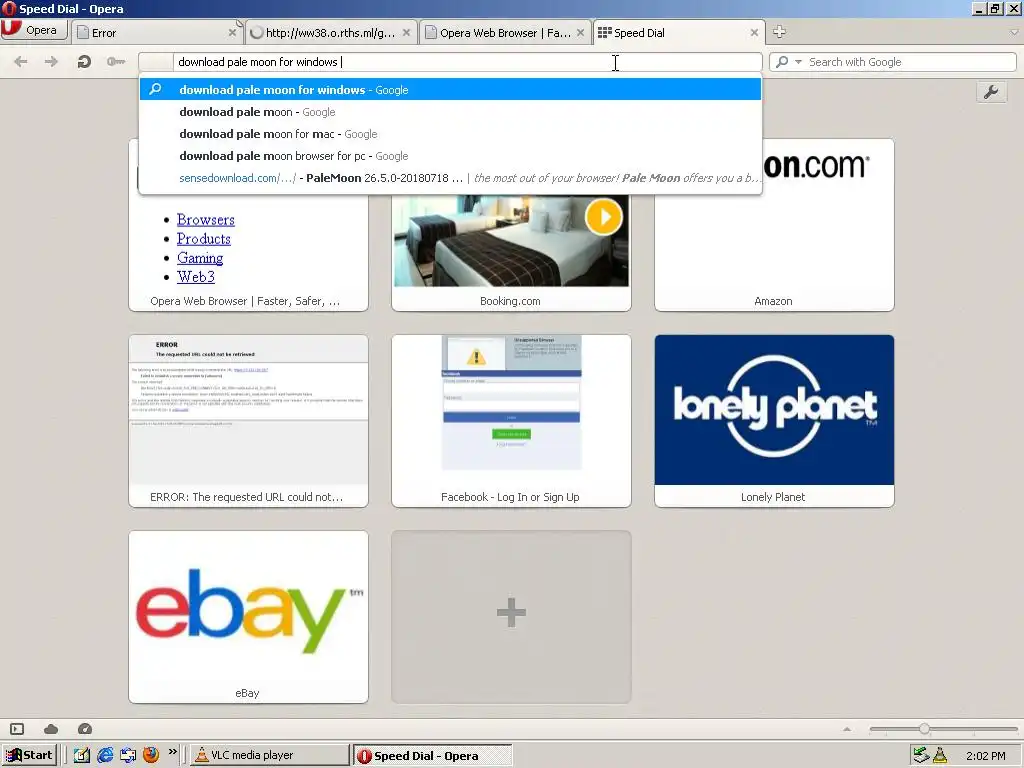Open the search engine selector dropdown
Screen dimensions: 1024x768
pos(798,62)
